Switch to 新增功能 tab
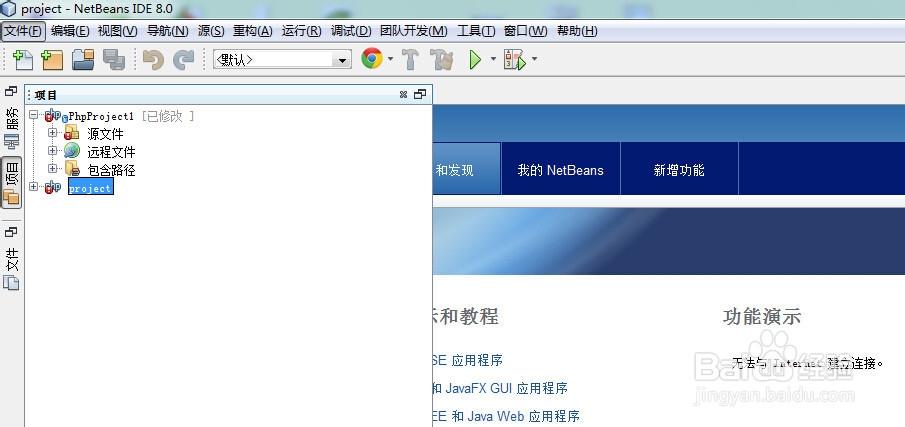905x427 pixels. (679, 170)
